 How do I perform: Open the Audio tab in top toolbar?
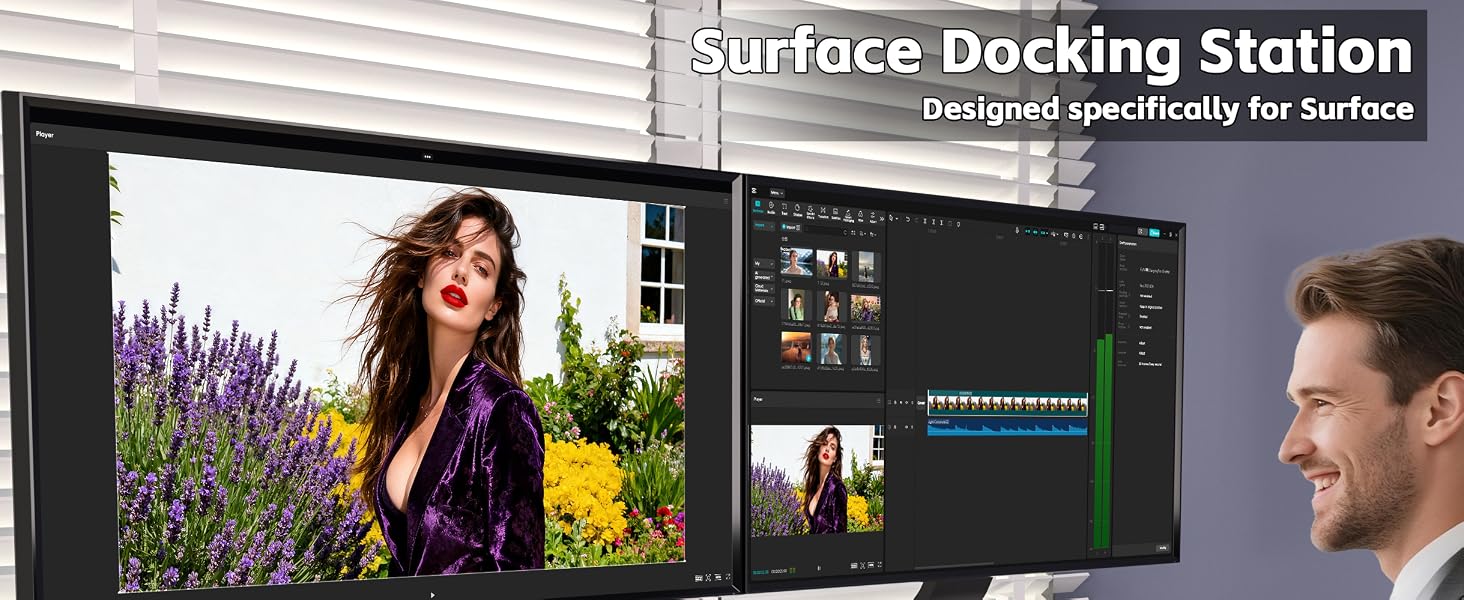coord(771,207)
